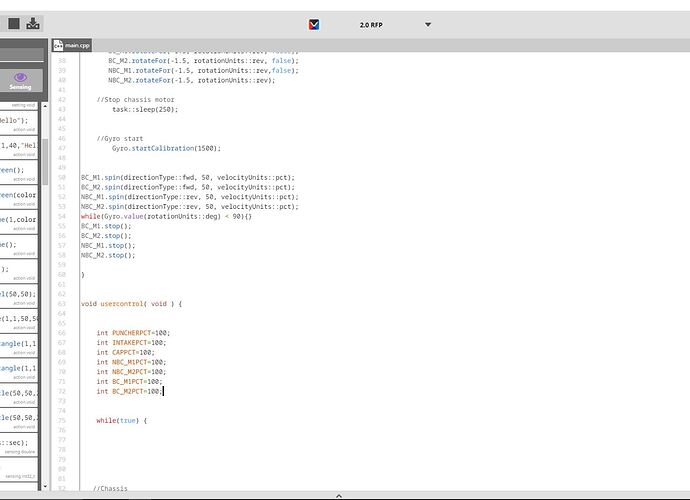Click the int INTAKEPCT=100; line

coord(132,342)
